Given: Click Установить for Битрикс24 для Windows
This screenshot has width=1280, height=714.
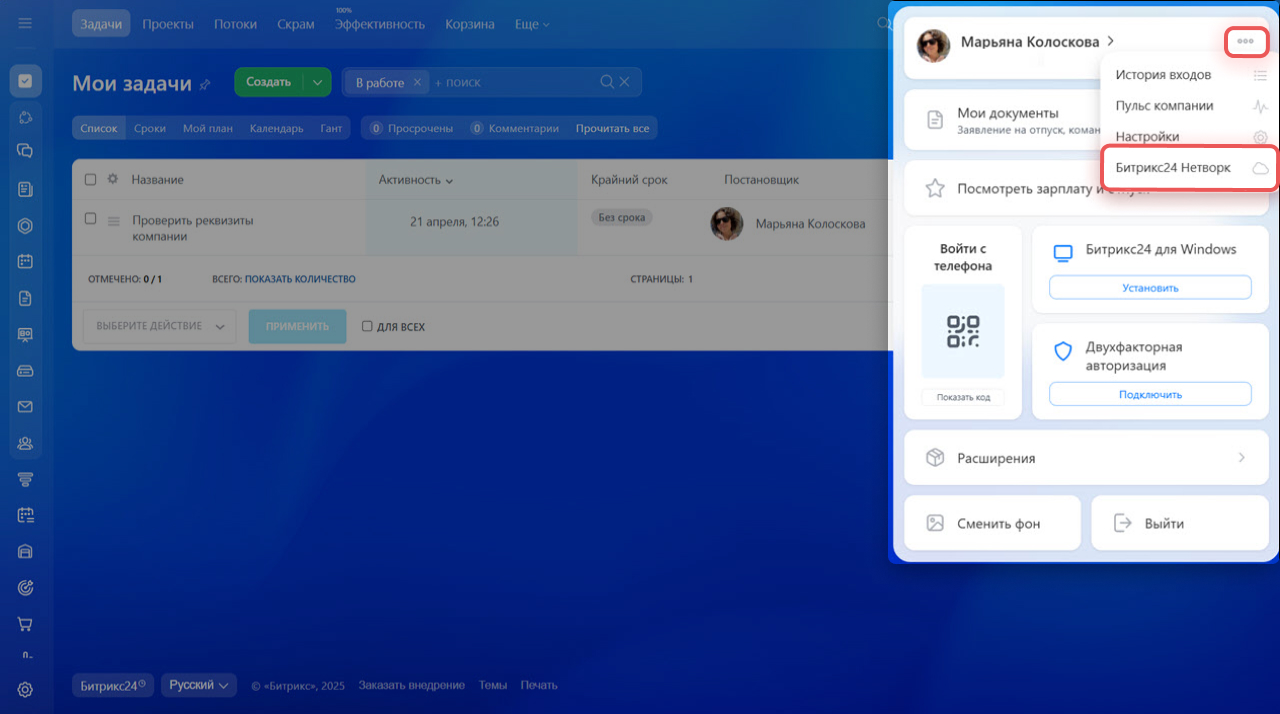Looking at the screenshot, I should point(1150,287).
